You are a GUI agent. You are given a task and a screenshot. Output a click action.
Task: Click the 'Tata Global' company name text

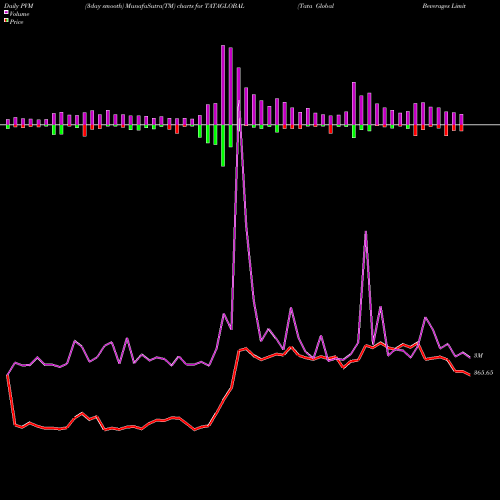click(316, 6)
